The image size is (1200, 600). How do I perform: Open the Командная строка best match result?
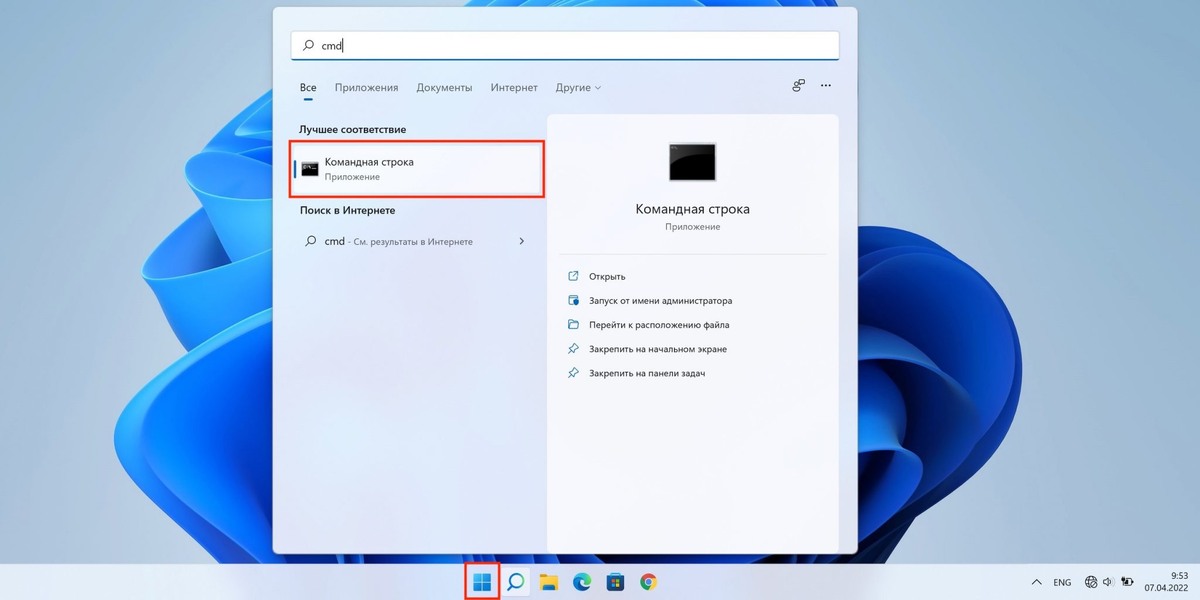(x=417, y=168)
